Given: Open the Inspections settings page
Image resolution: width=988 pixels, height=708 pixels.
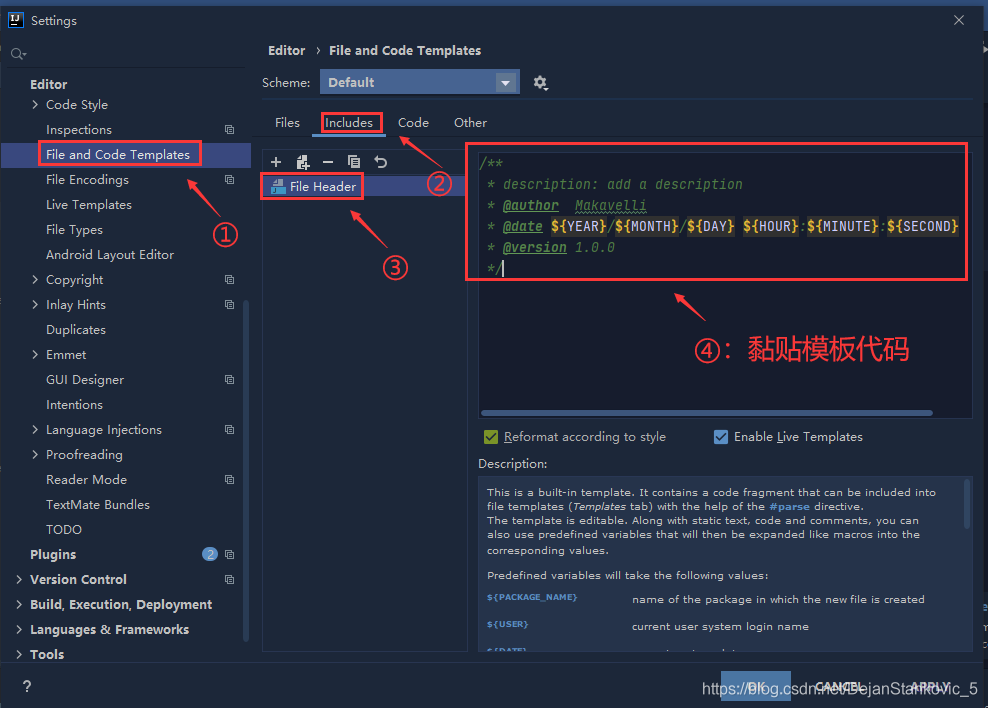Looking at the screenshot, I should click(79, 130).
